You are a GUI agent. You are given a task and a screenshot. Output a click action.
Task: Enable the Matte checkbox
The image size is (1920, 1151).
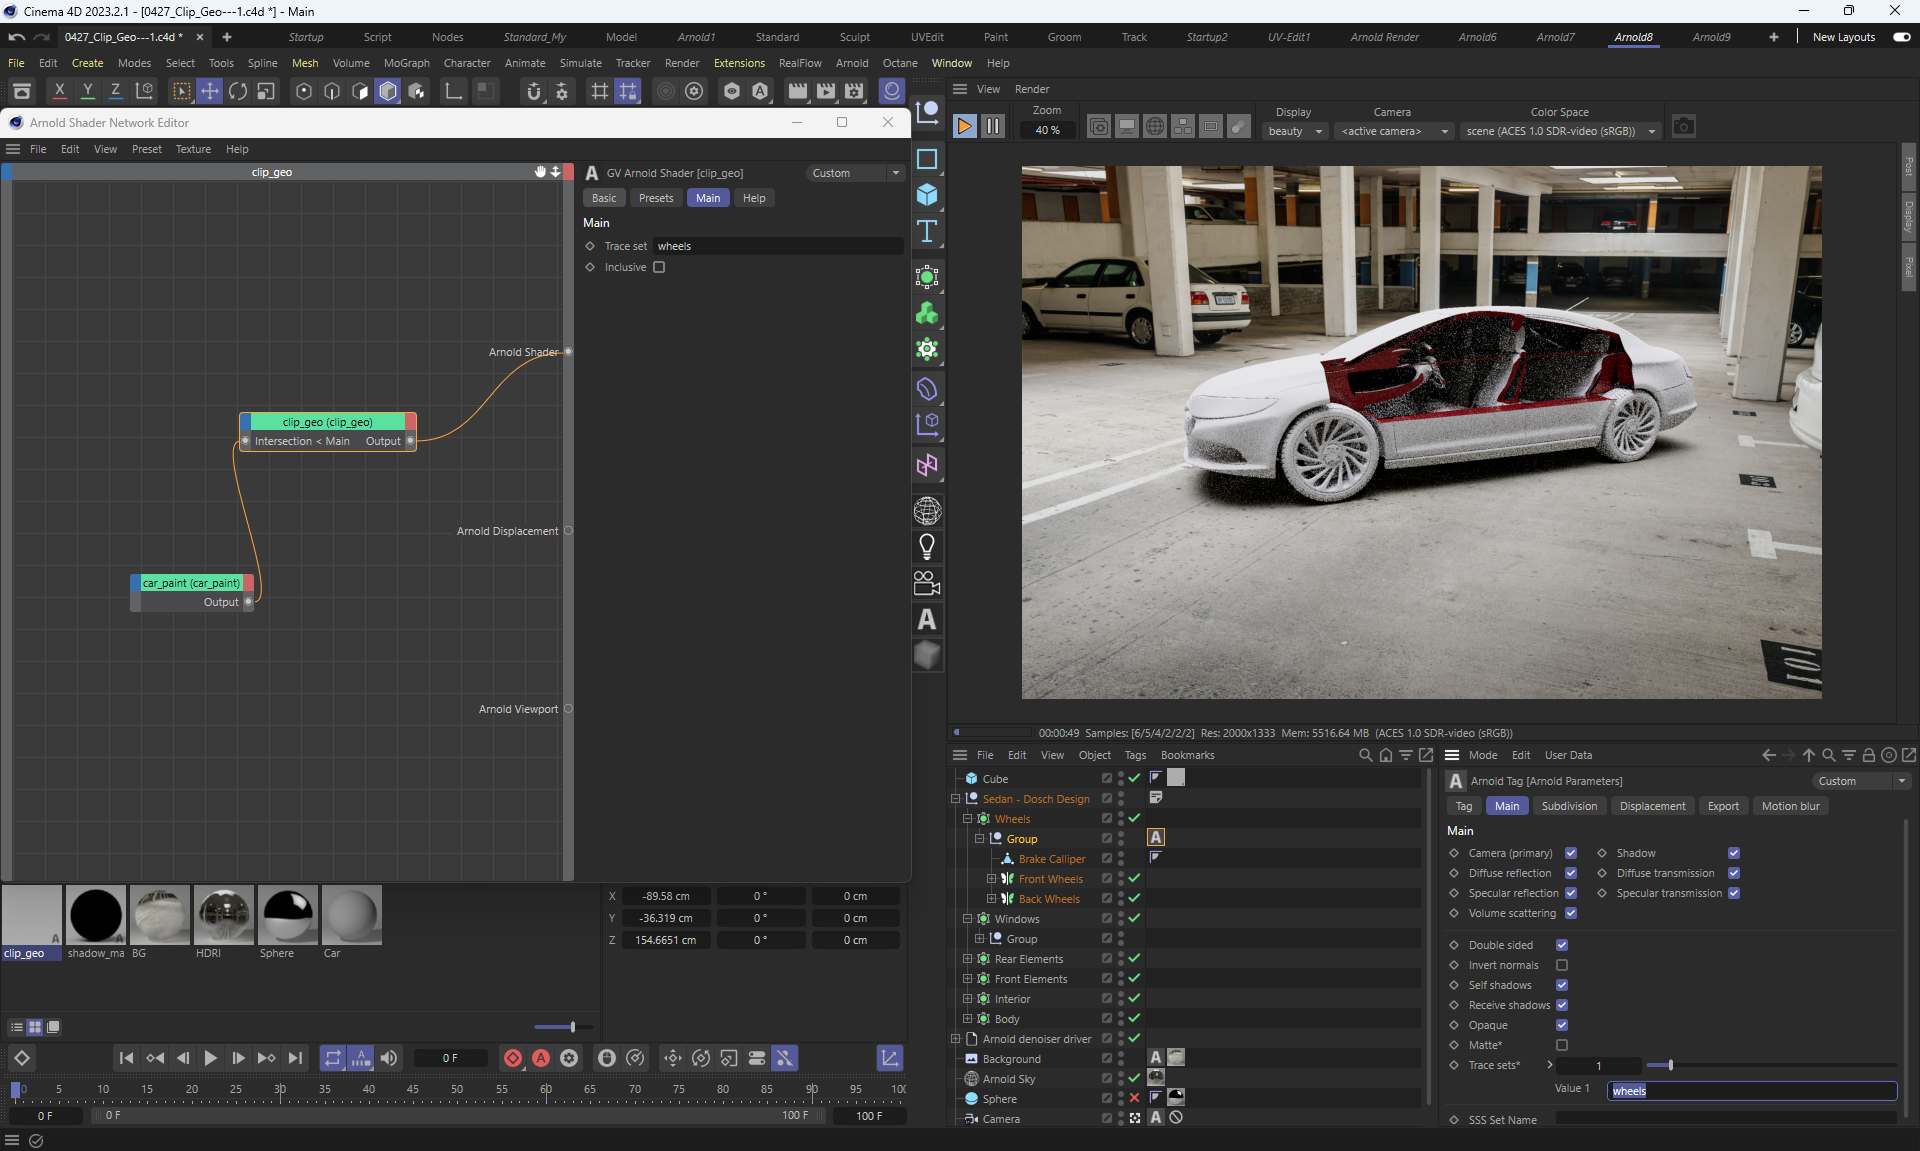coord(1562,1045)
